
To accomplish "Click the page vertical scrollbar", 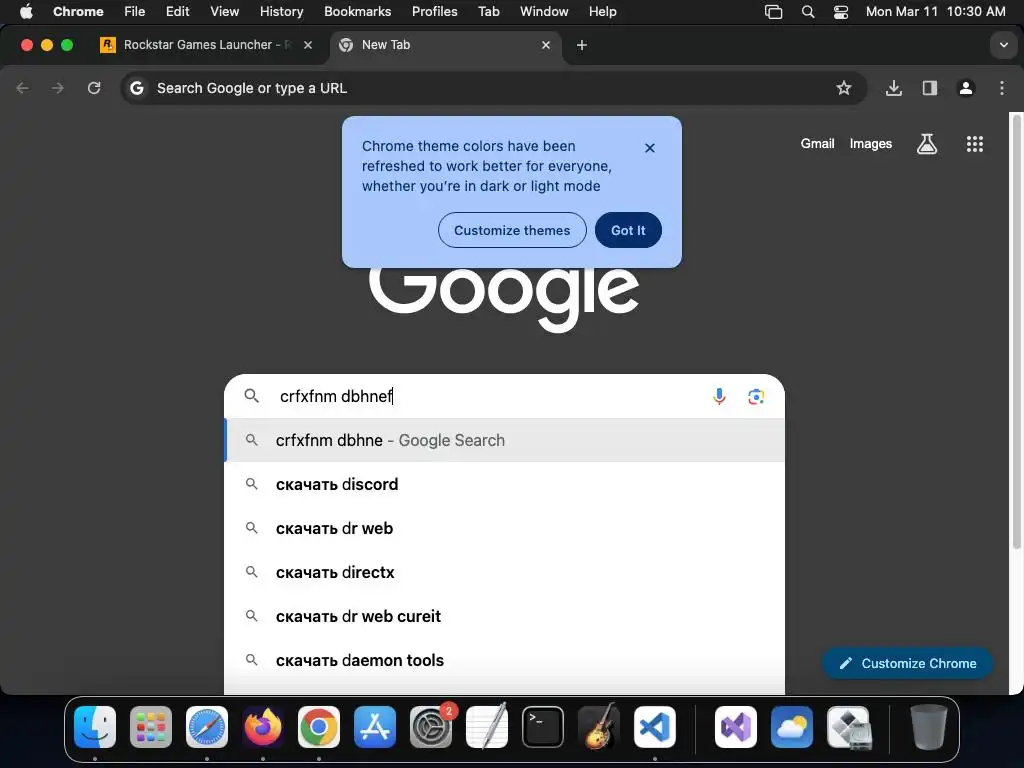I will tap(1016, 330).
